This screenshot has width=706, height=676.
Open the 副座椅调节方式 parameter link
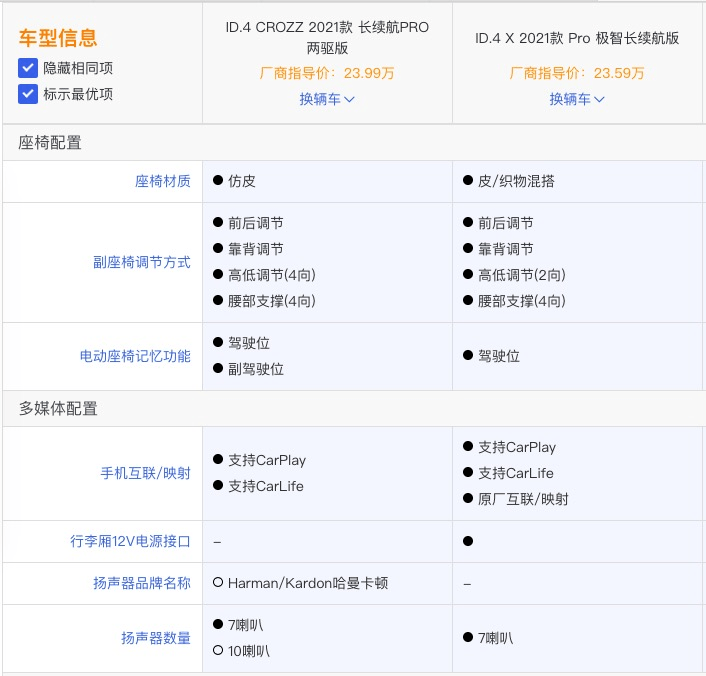(x=142, y=262)
